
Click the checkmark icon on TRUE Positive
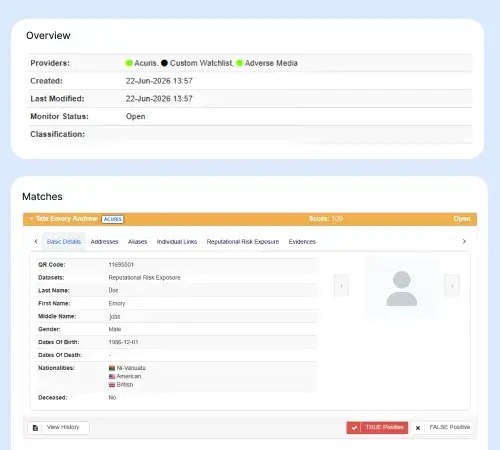[x=354, y=428]
